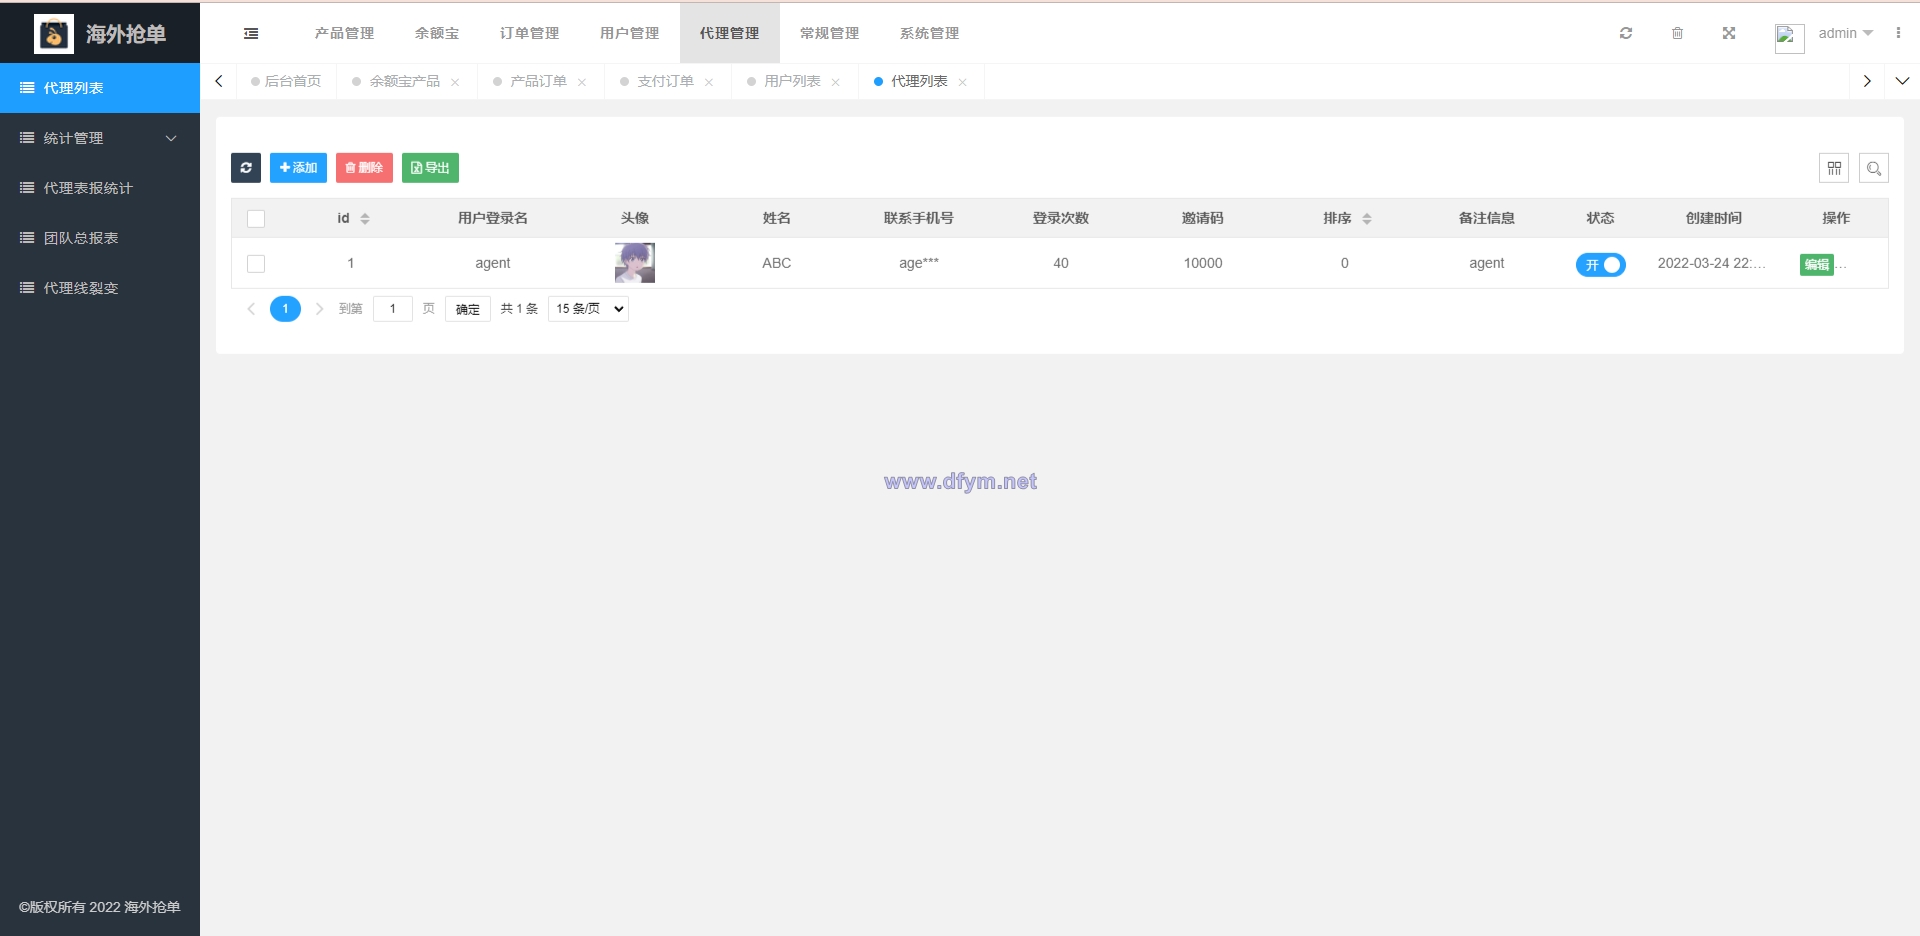Click the green 编辑 button for agent

(x=1817, y=264)
